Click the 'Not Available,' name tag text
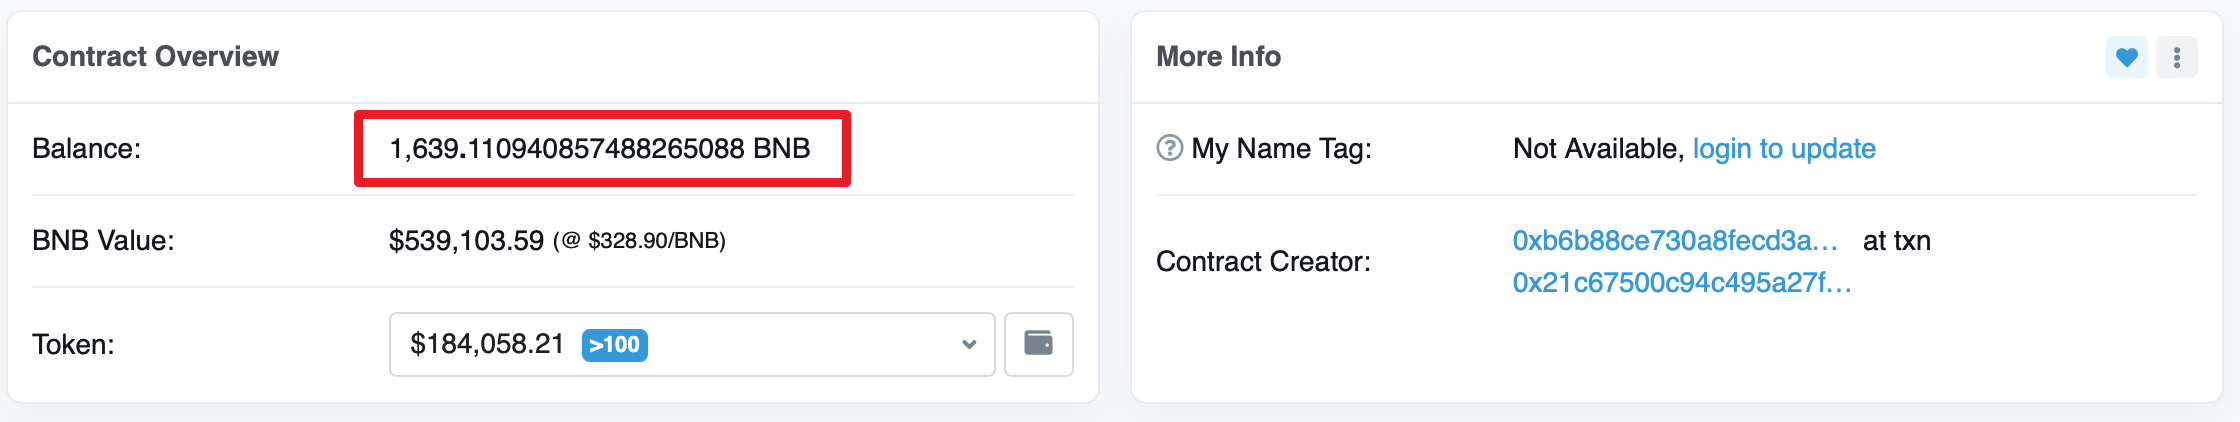The image size is (2240, 422). pyautogui.click(x=1598, y=149)
